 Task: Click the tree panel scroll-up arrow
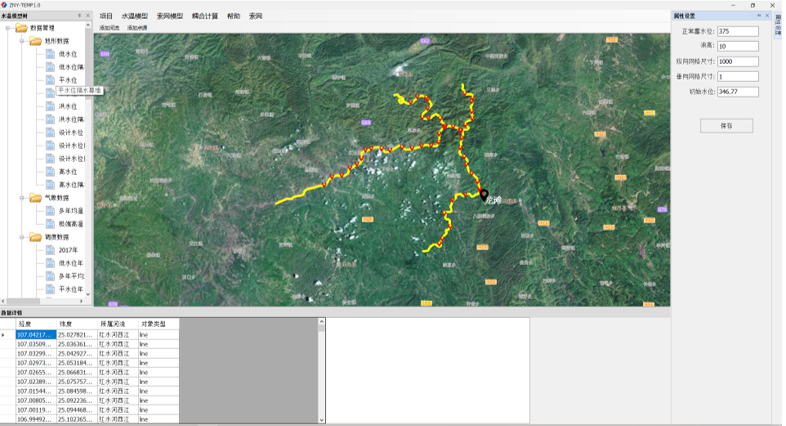[88, 25]
